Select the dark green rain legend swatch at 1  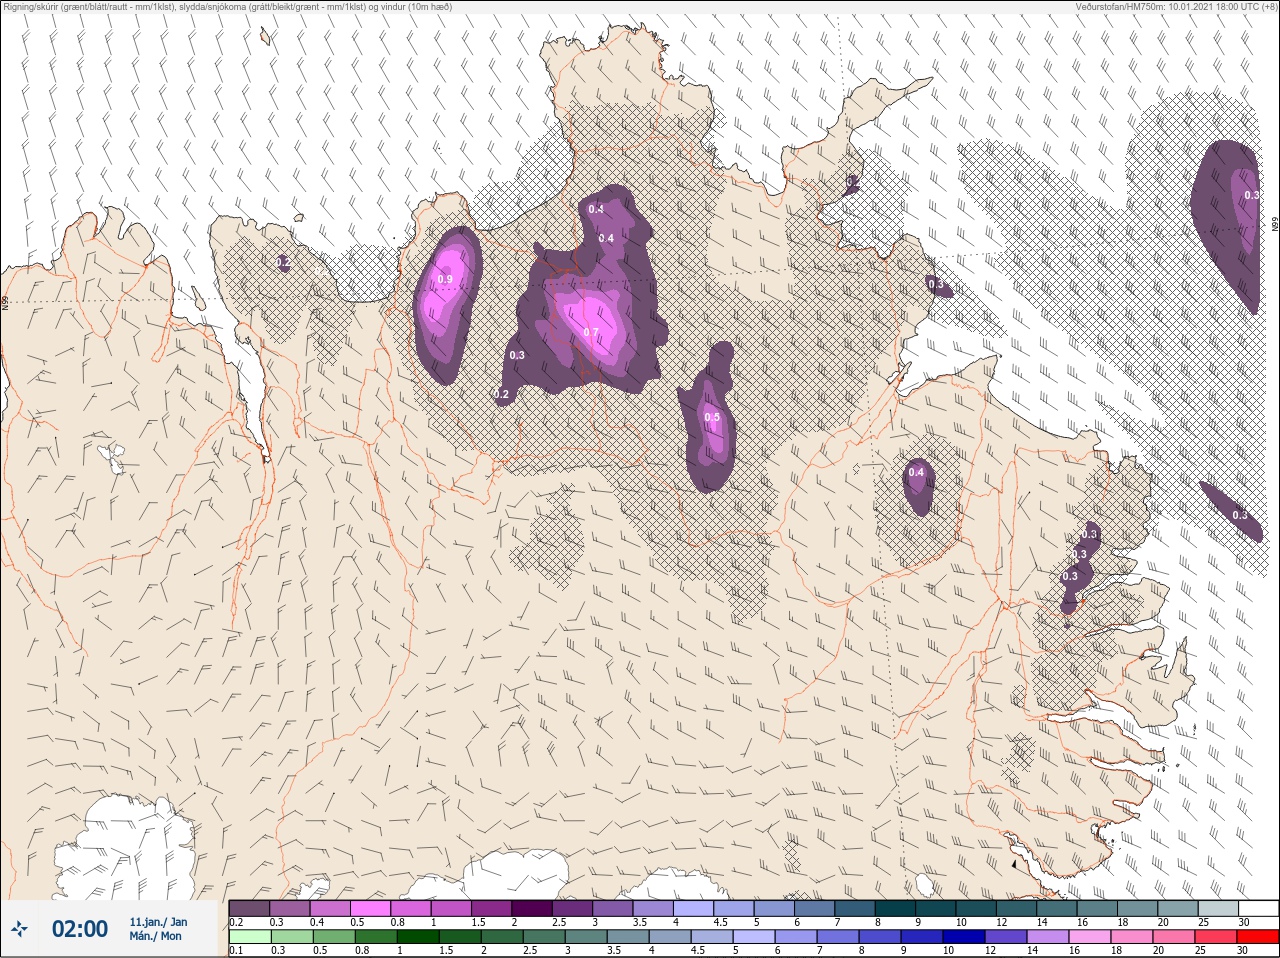(417, 937)
